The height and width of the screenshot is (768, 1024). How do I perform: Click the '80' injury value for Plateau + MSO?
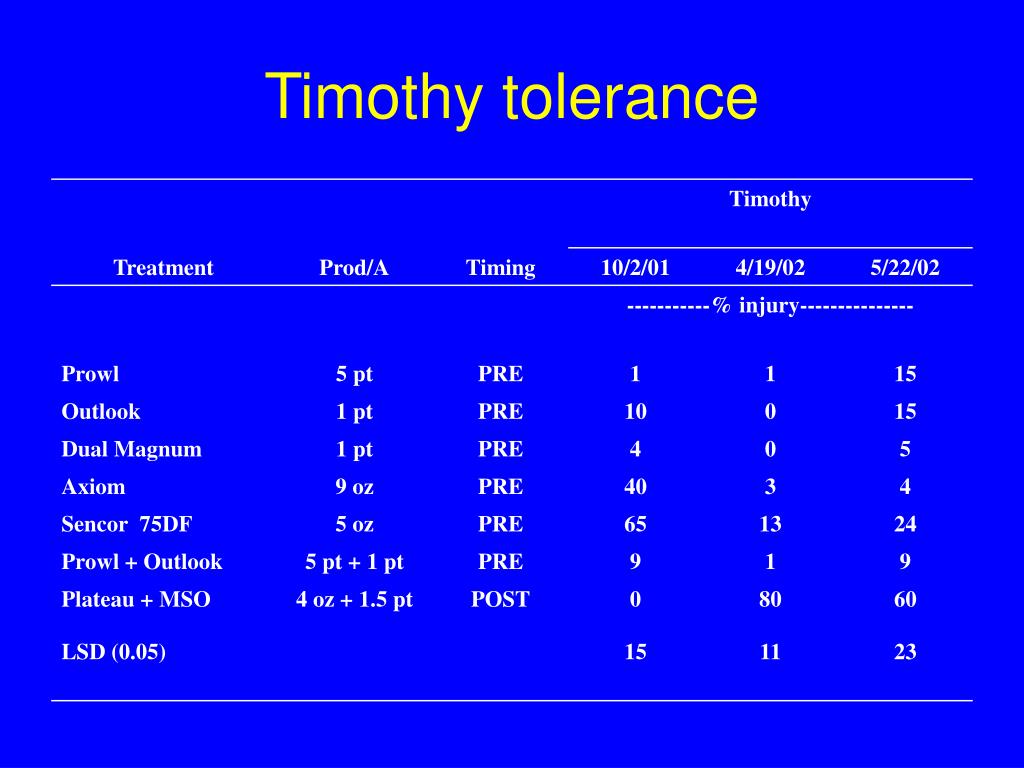[x=770, y=600]
